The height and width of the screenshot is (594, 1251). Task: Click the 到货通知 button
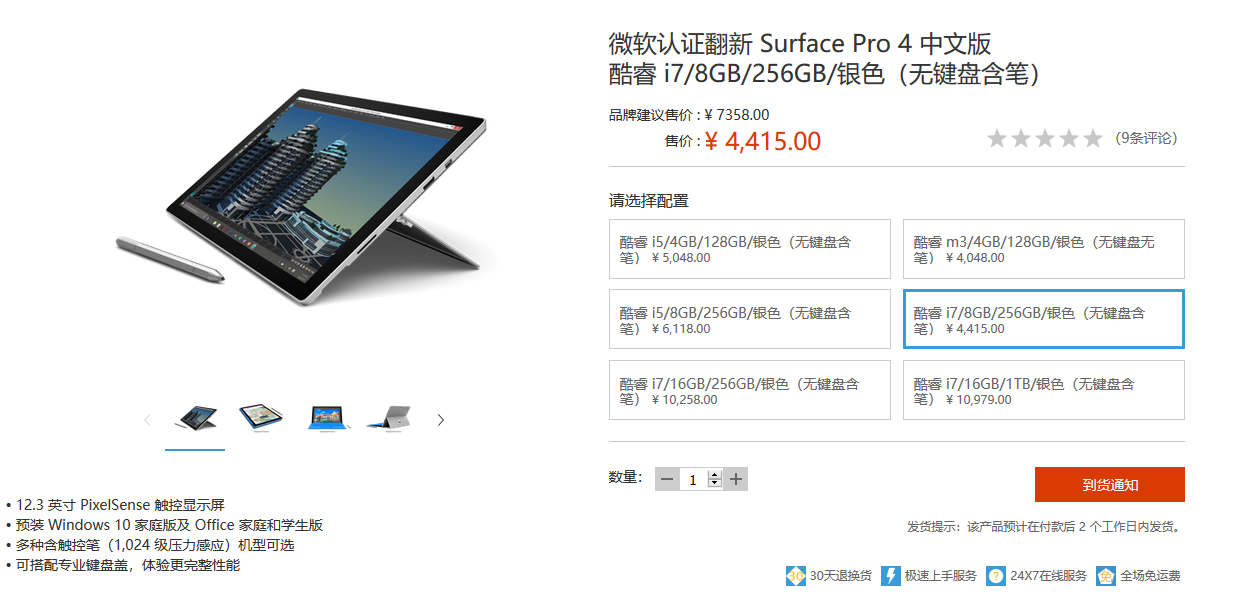(1110, 485)
